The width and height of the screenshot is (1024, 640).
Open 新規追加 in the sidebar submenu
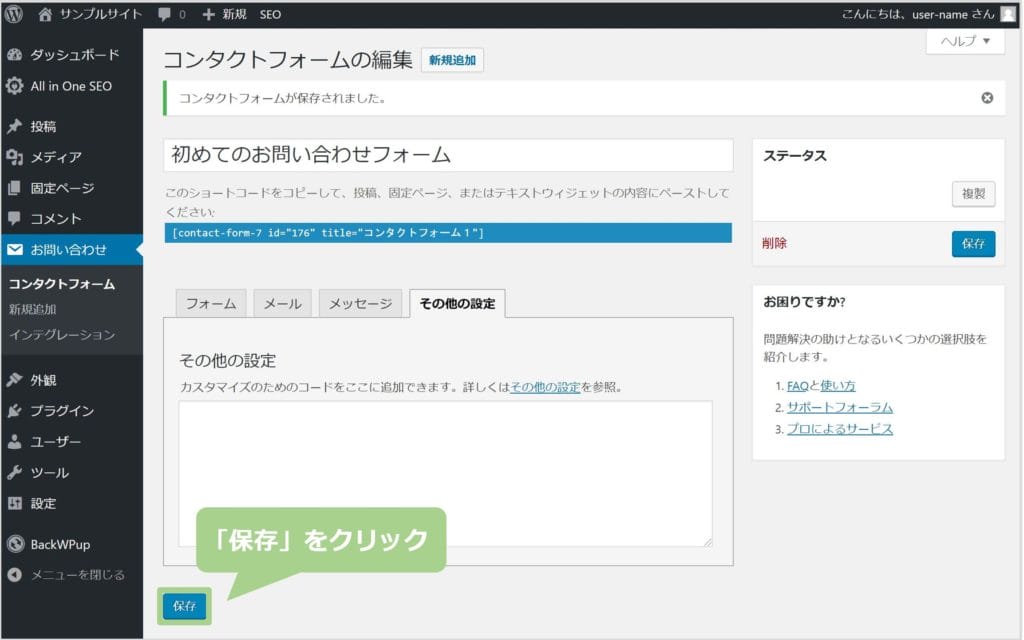pos(33,310)
